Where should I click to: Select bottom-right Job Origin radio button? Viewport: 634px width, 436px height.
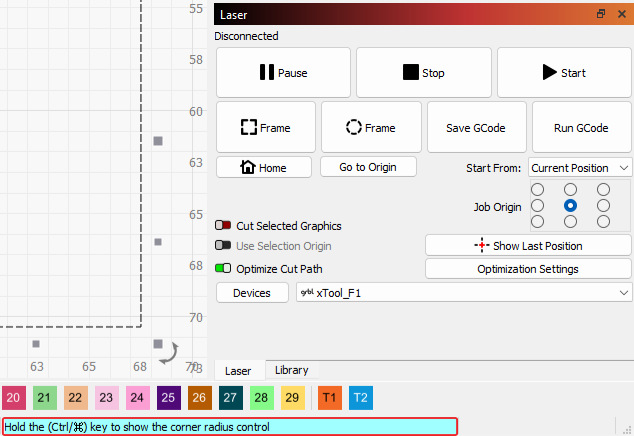click(603, 221)
